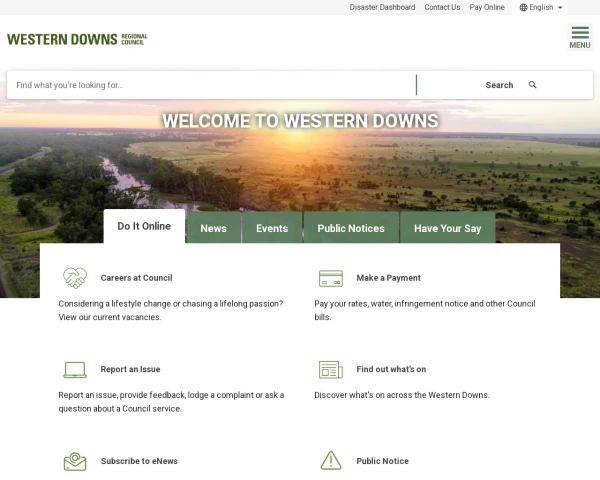
Task: Open the Careers at Council link
Action: [136, 278]
